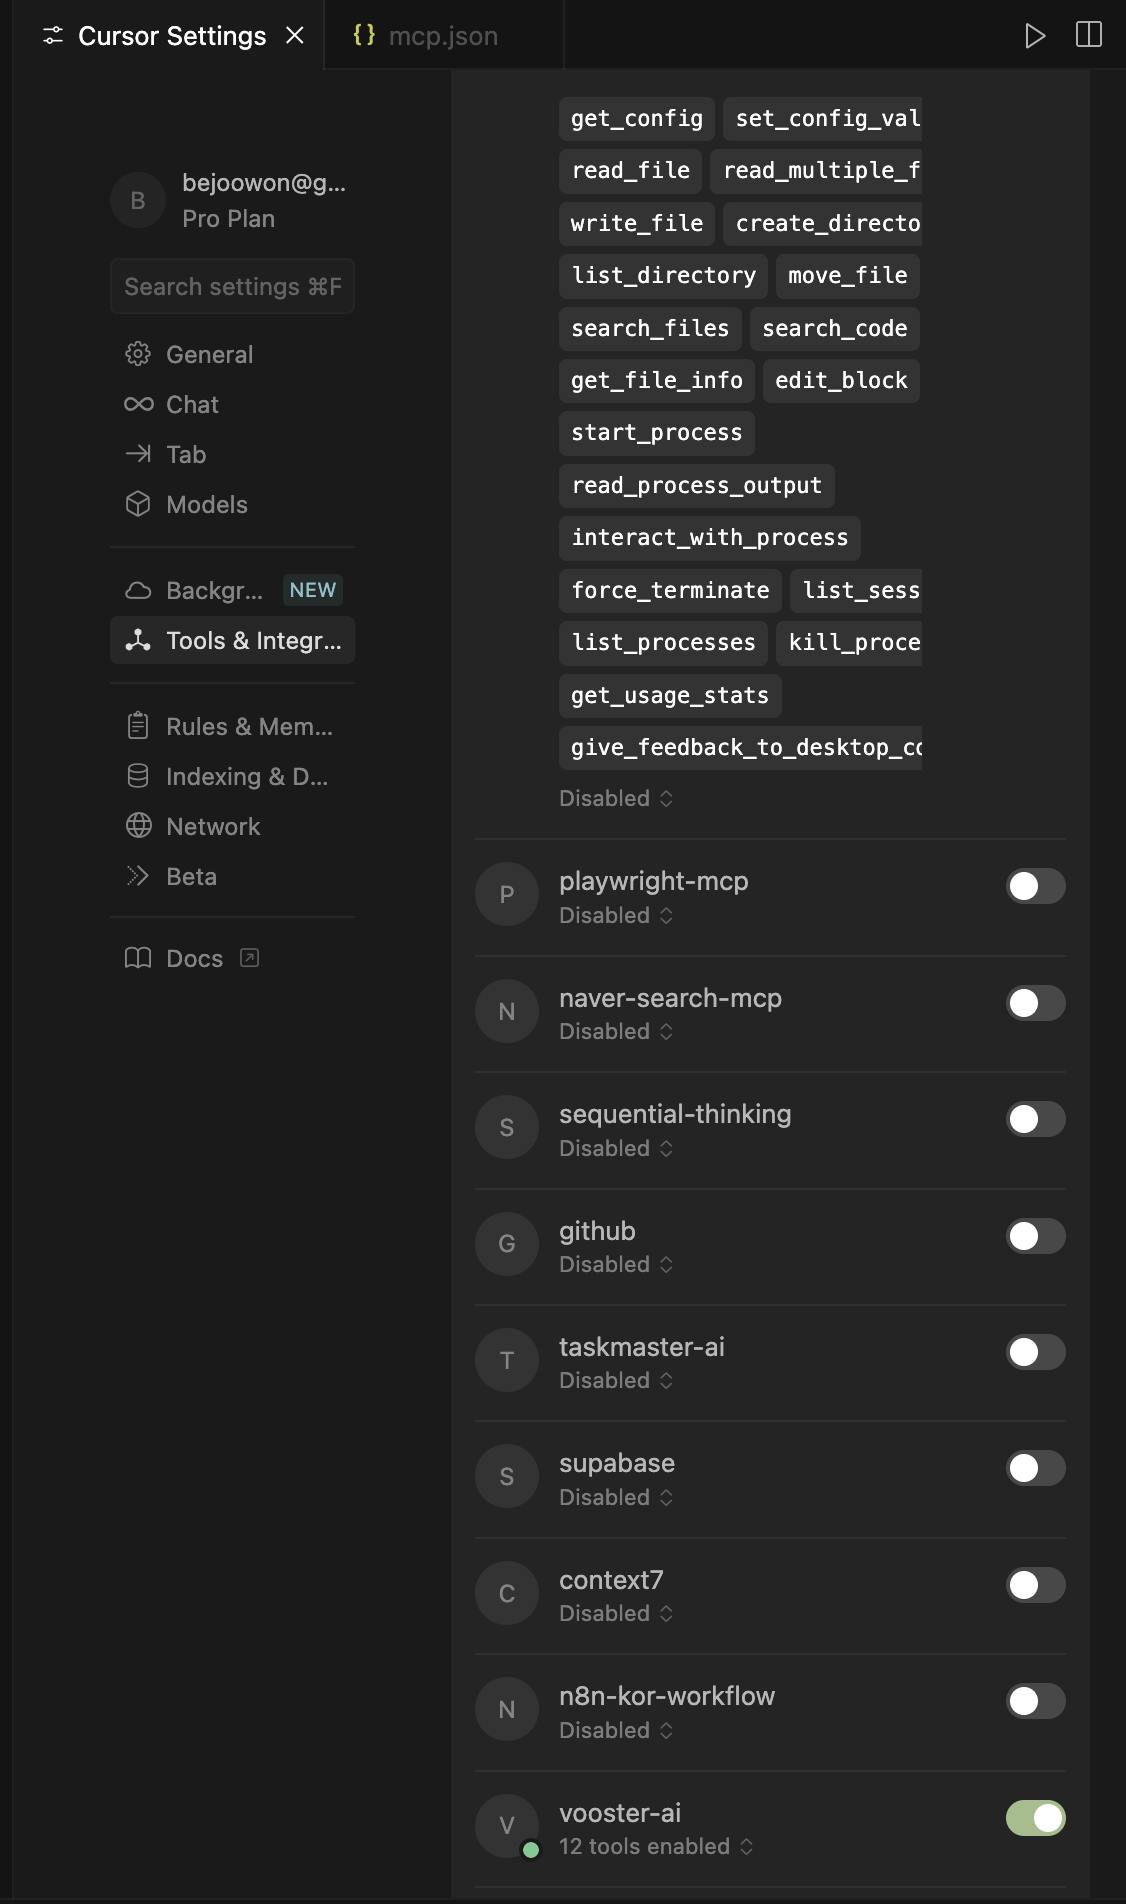Image resolution: width=1126 pixels, height=1904 pixels.
Task: Click the run play icon in the top bar
Action: pyautogui.click(x=1035, y=36)
